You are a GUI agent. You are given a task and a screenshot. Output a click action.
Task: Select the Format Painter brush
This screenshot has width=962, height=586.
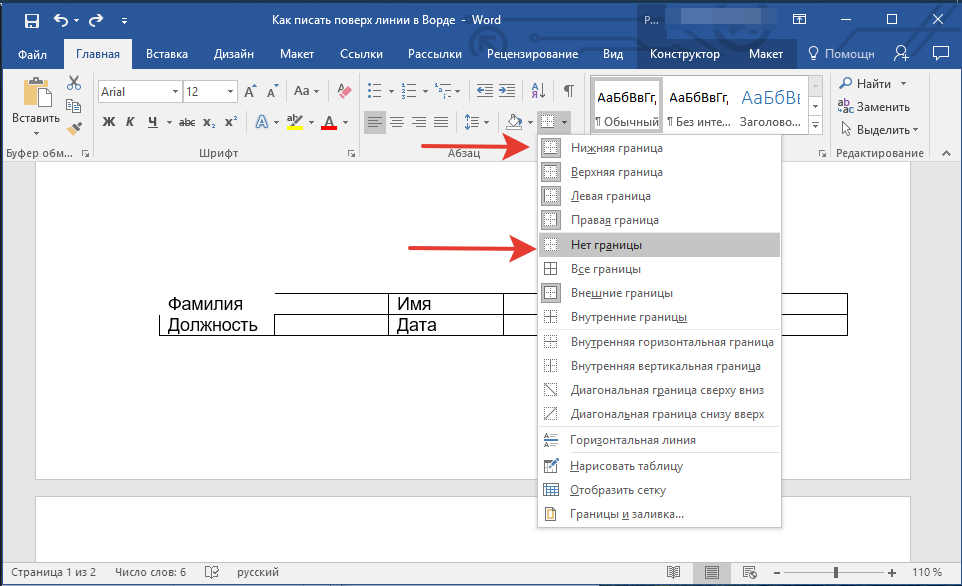[74, 128]
